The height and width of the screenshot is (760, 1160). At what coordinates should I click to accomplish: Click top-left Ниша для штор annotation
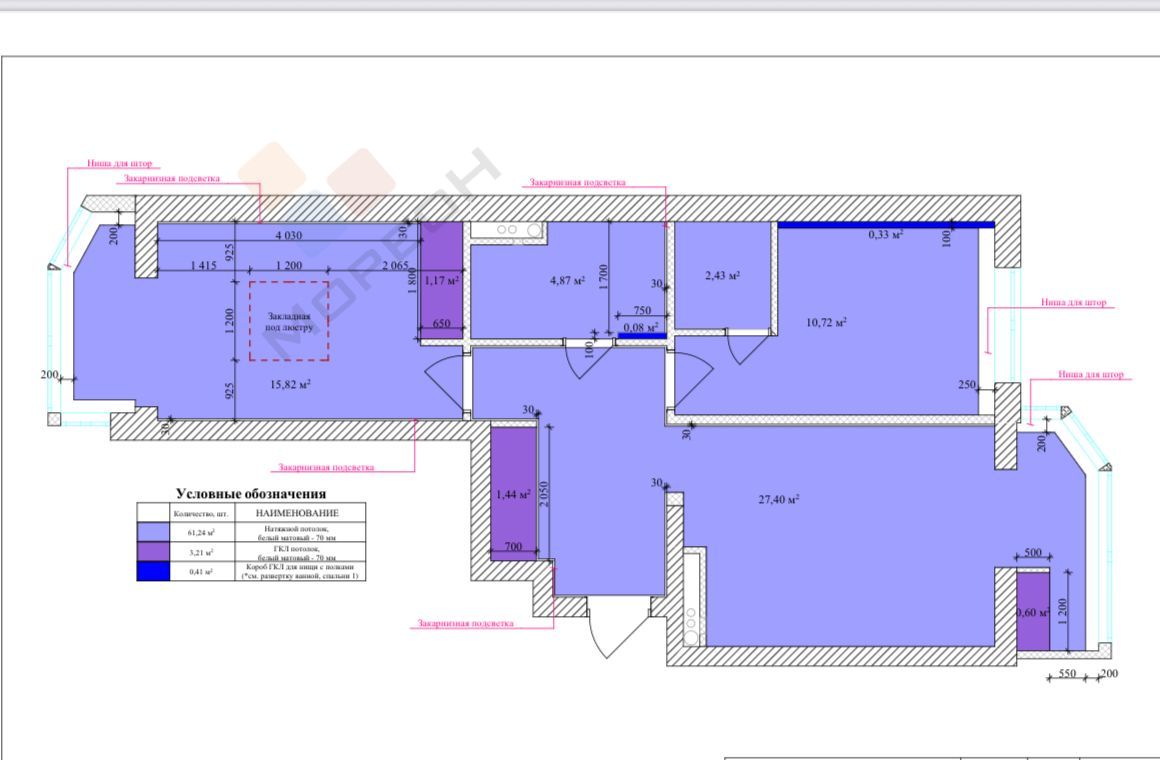[119, 164]
